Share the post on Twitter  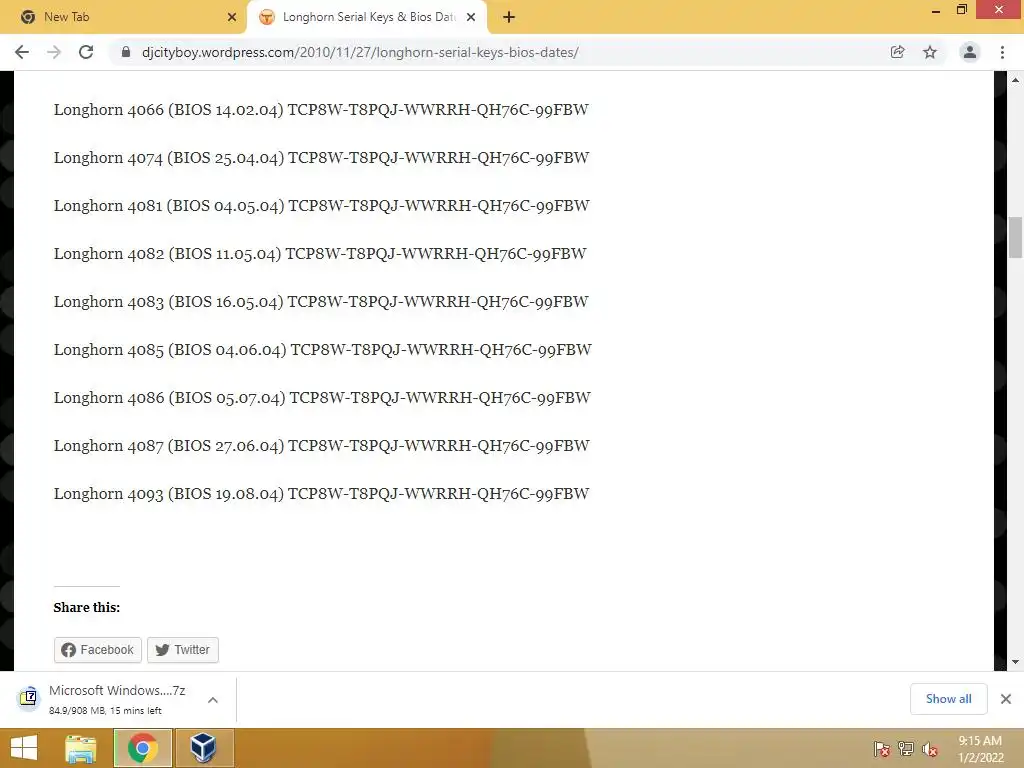point(183,650)
